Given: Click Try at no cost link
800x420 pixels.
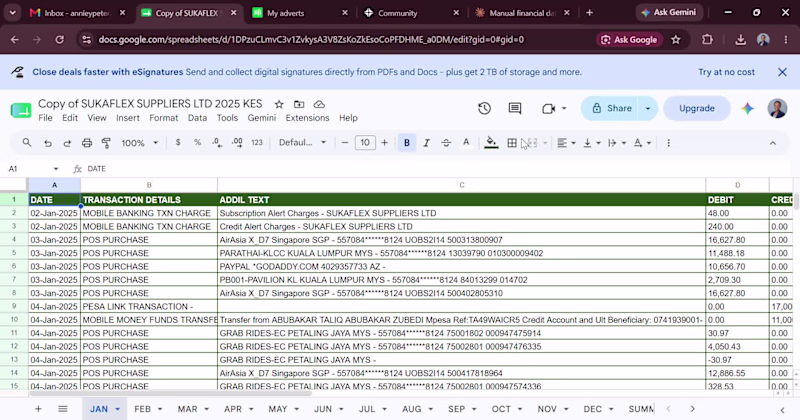Looking at the screenshot, I should pyautogui.click(x=726, y=72).
